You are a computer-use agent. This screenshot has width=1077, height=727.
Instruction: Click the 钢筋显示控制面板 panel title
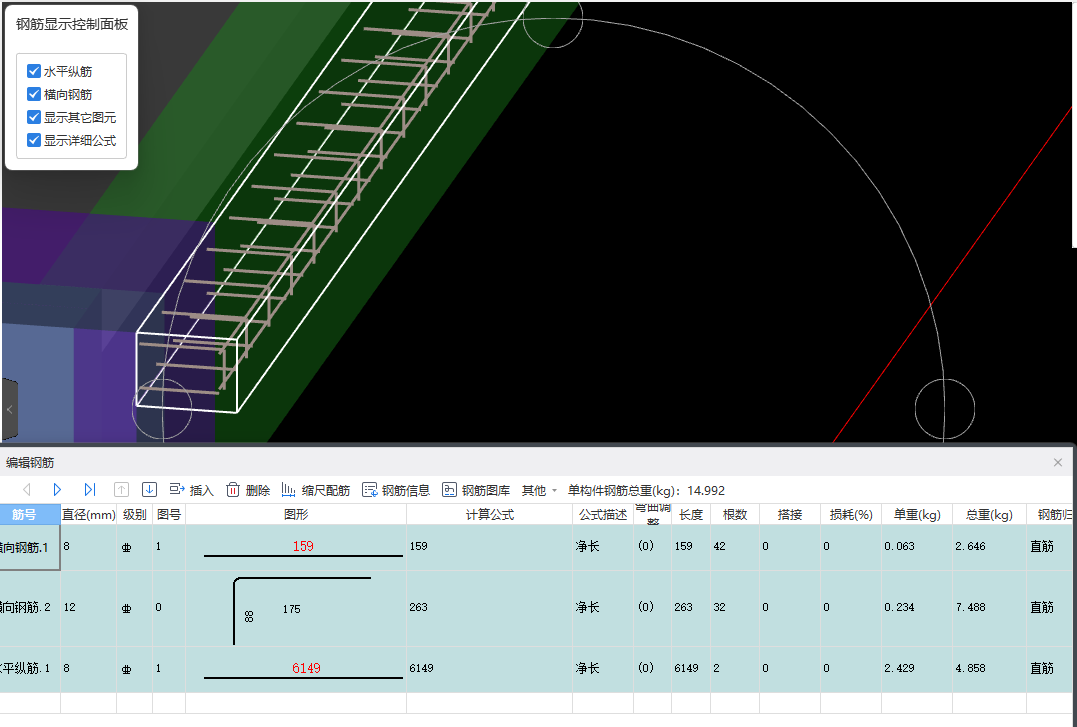click(x=72, y=24)
